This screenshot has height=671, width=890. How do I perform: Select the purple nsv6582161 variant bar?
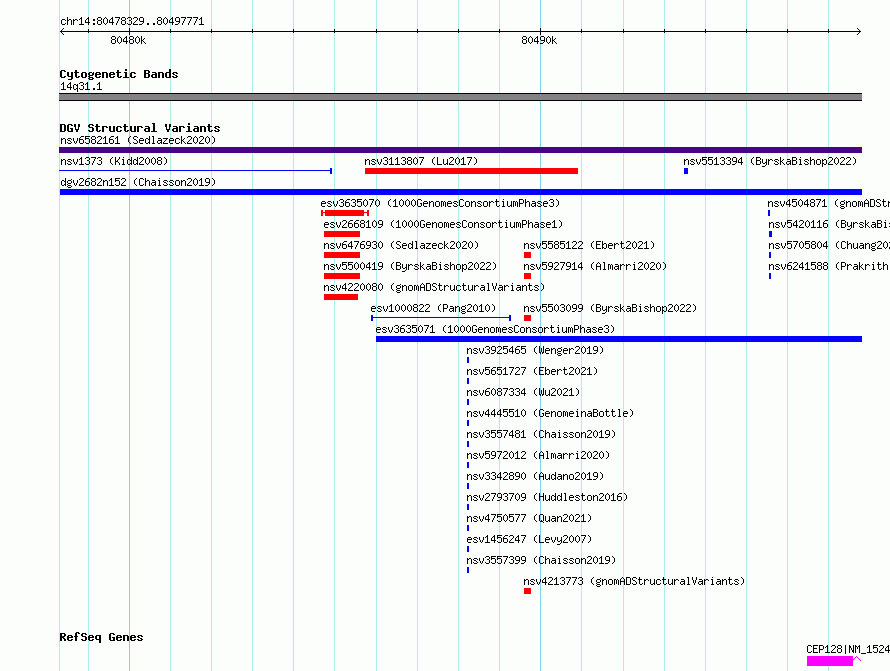(x=460, y=150)
